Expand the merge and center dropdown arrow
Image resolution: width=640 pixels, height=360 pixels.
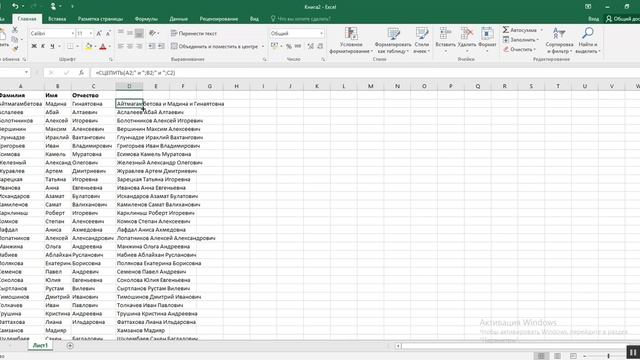(x=263, y=47)
